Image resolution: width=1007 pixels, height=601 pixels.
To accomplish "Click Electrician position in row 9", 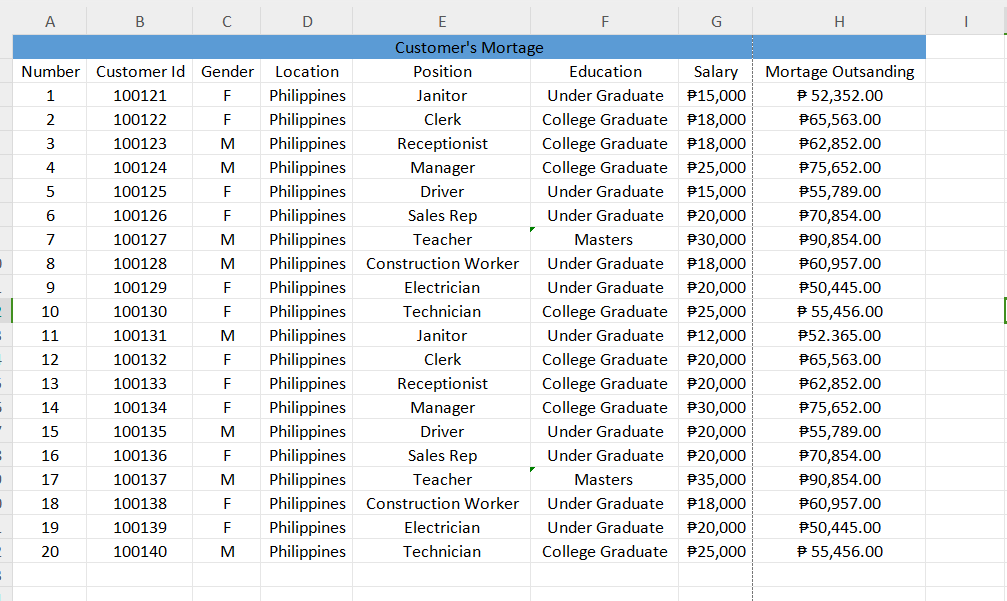I will click(442, 288).
